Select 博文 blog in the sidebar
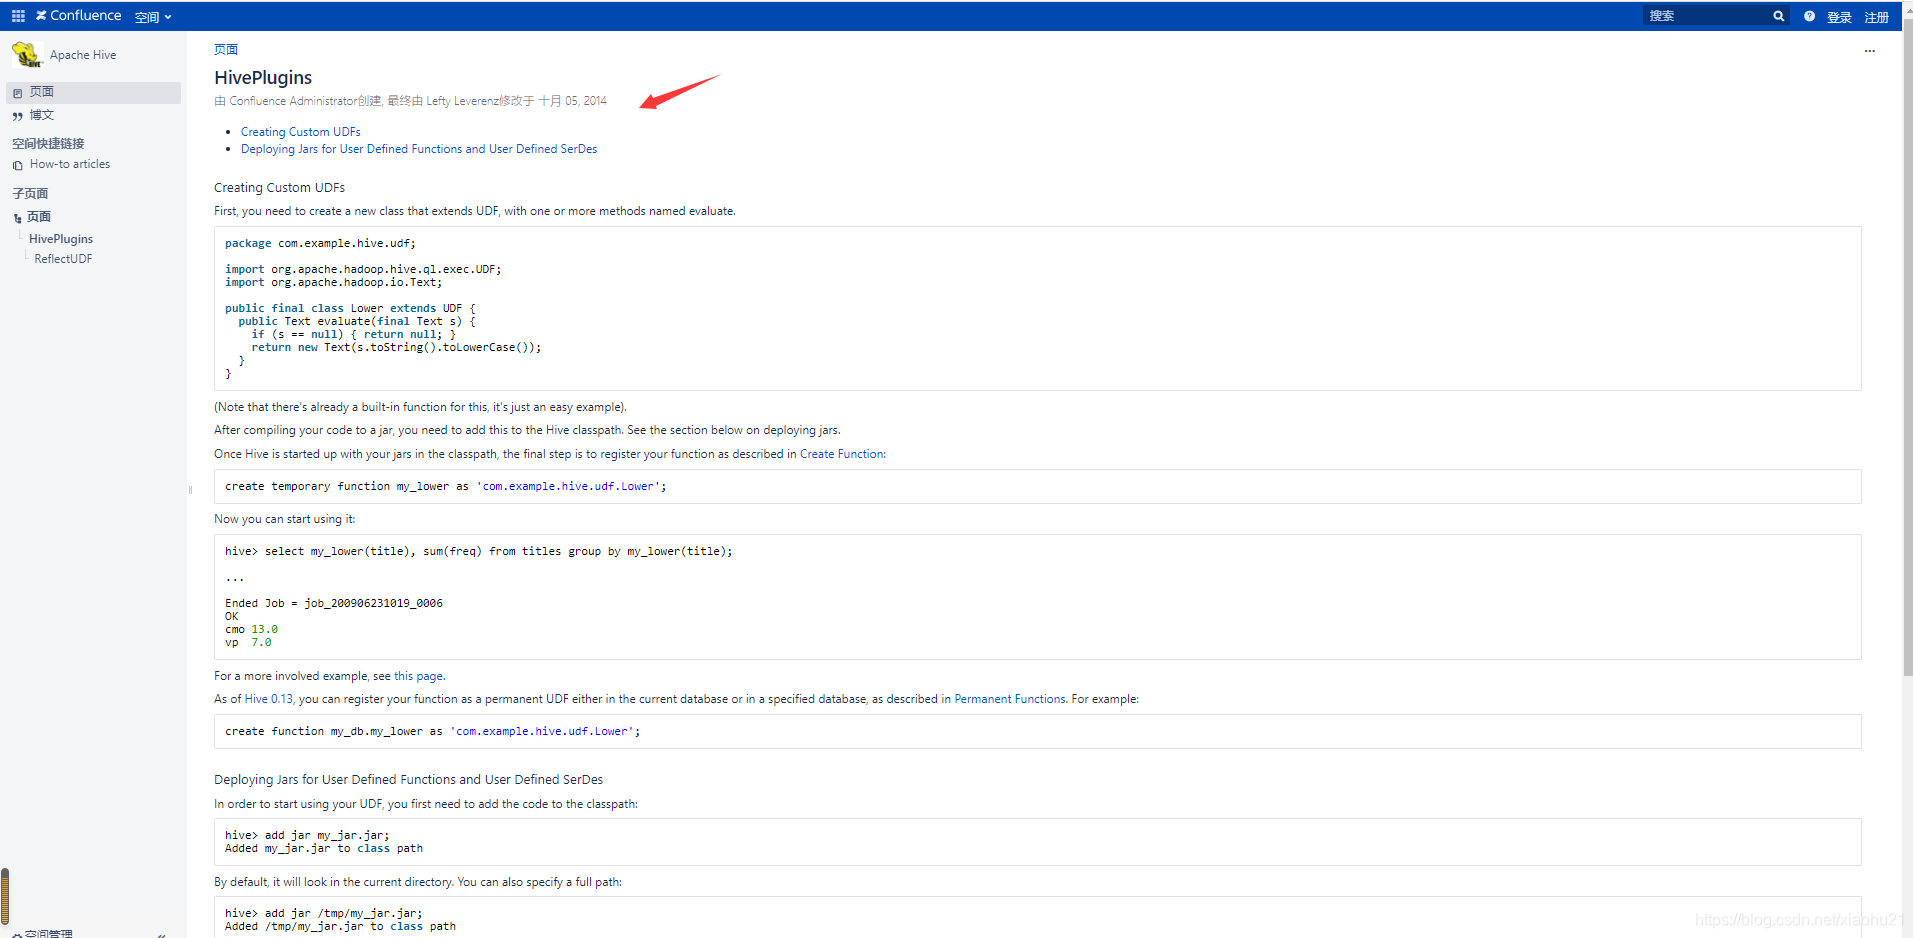Image resolution: width=1913 pixels, height=938 pixels. (41, 115)
